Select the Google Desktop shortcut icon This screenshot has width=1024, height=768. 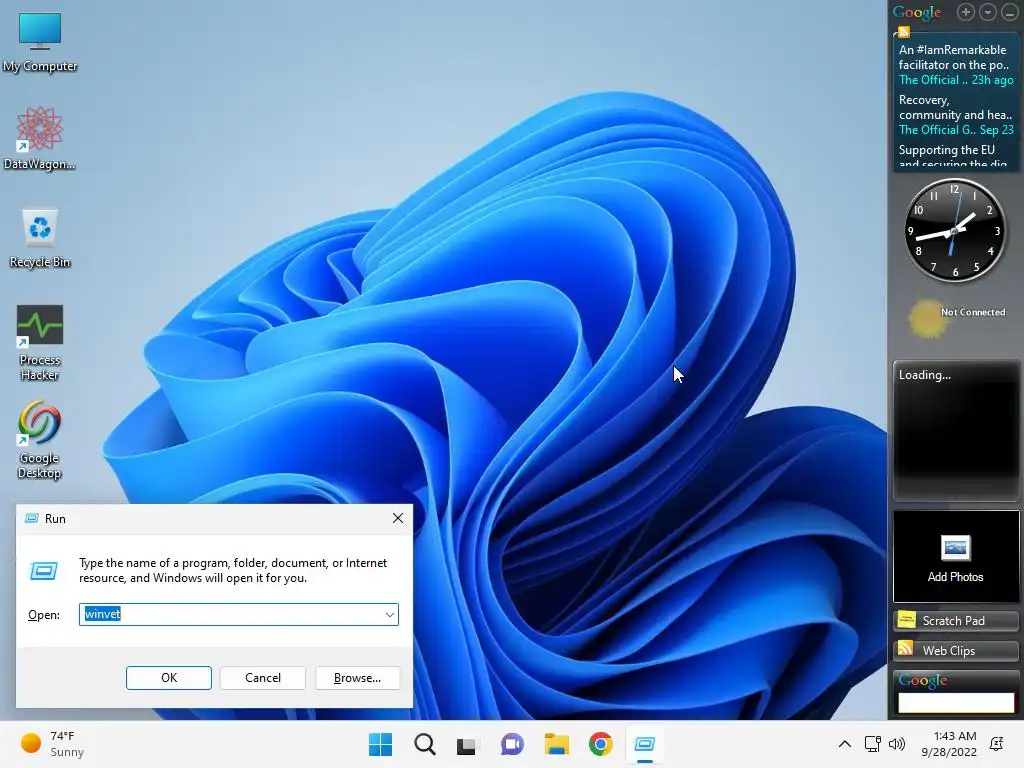[x=40, y=440]
